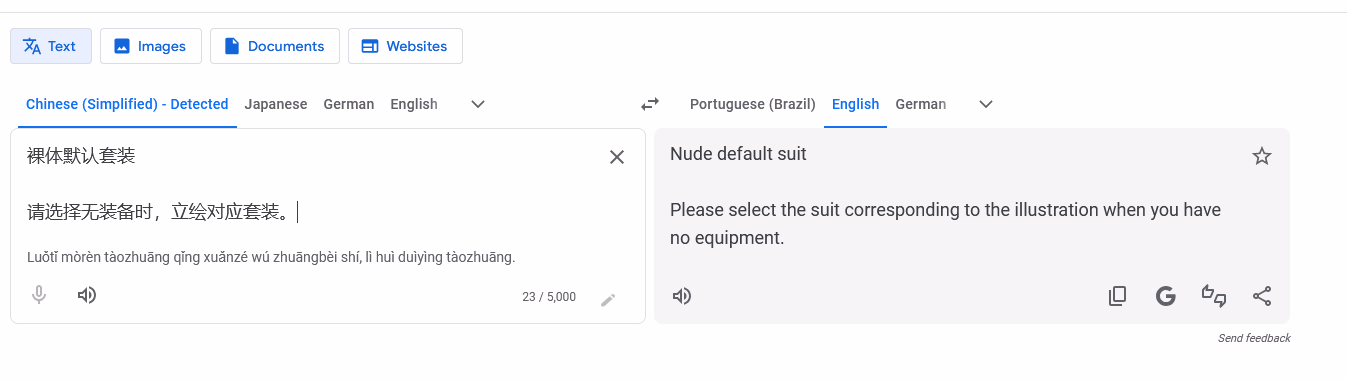Clear the source text with X
Screen dimensions: 1347x380
617,157
